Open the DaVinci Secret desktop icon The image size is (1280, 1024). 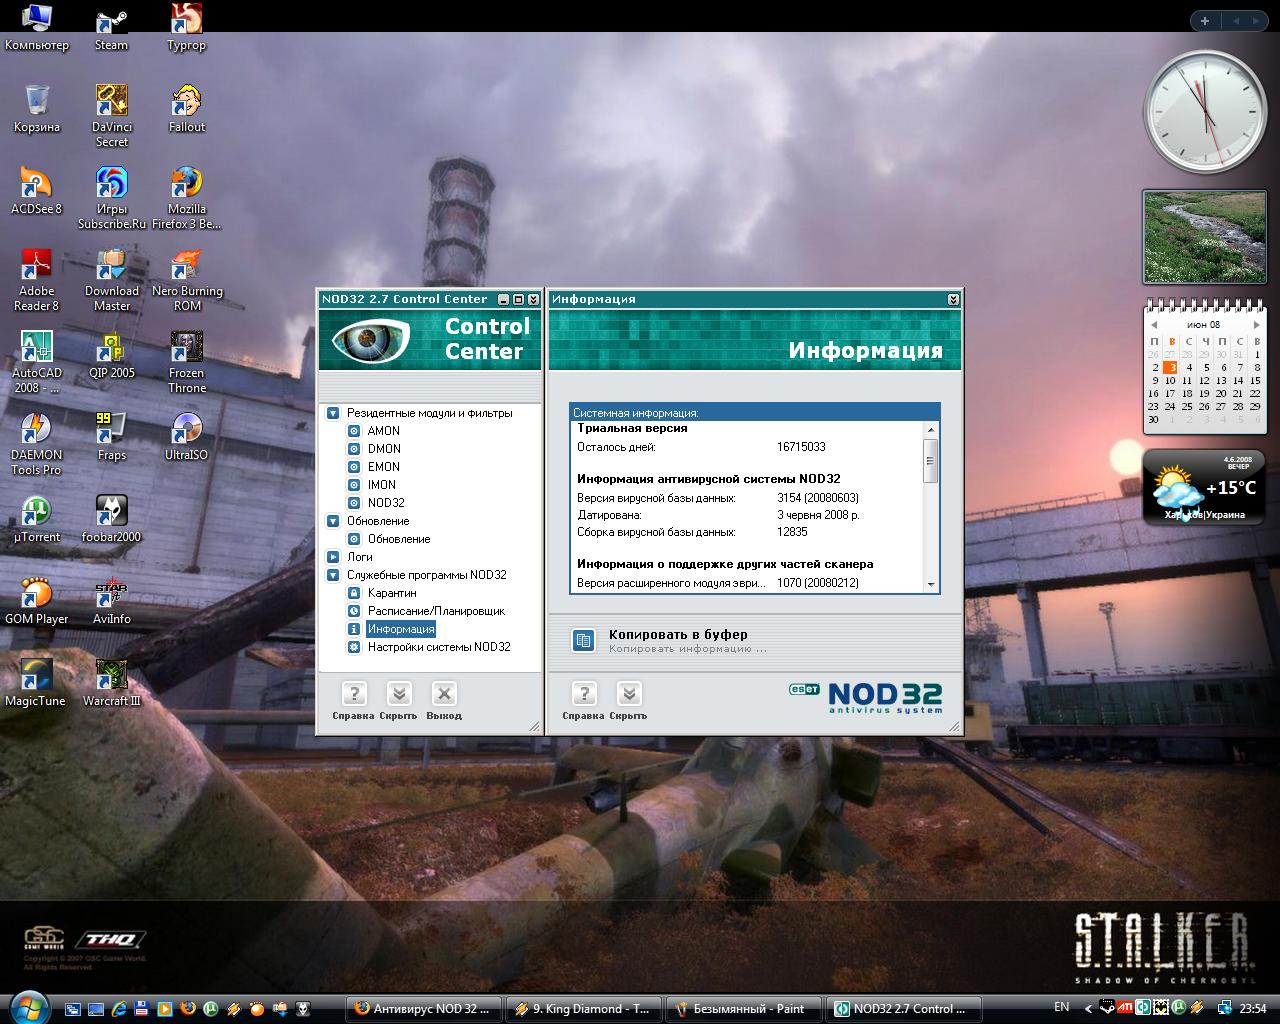pos(111,117)
